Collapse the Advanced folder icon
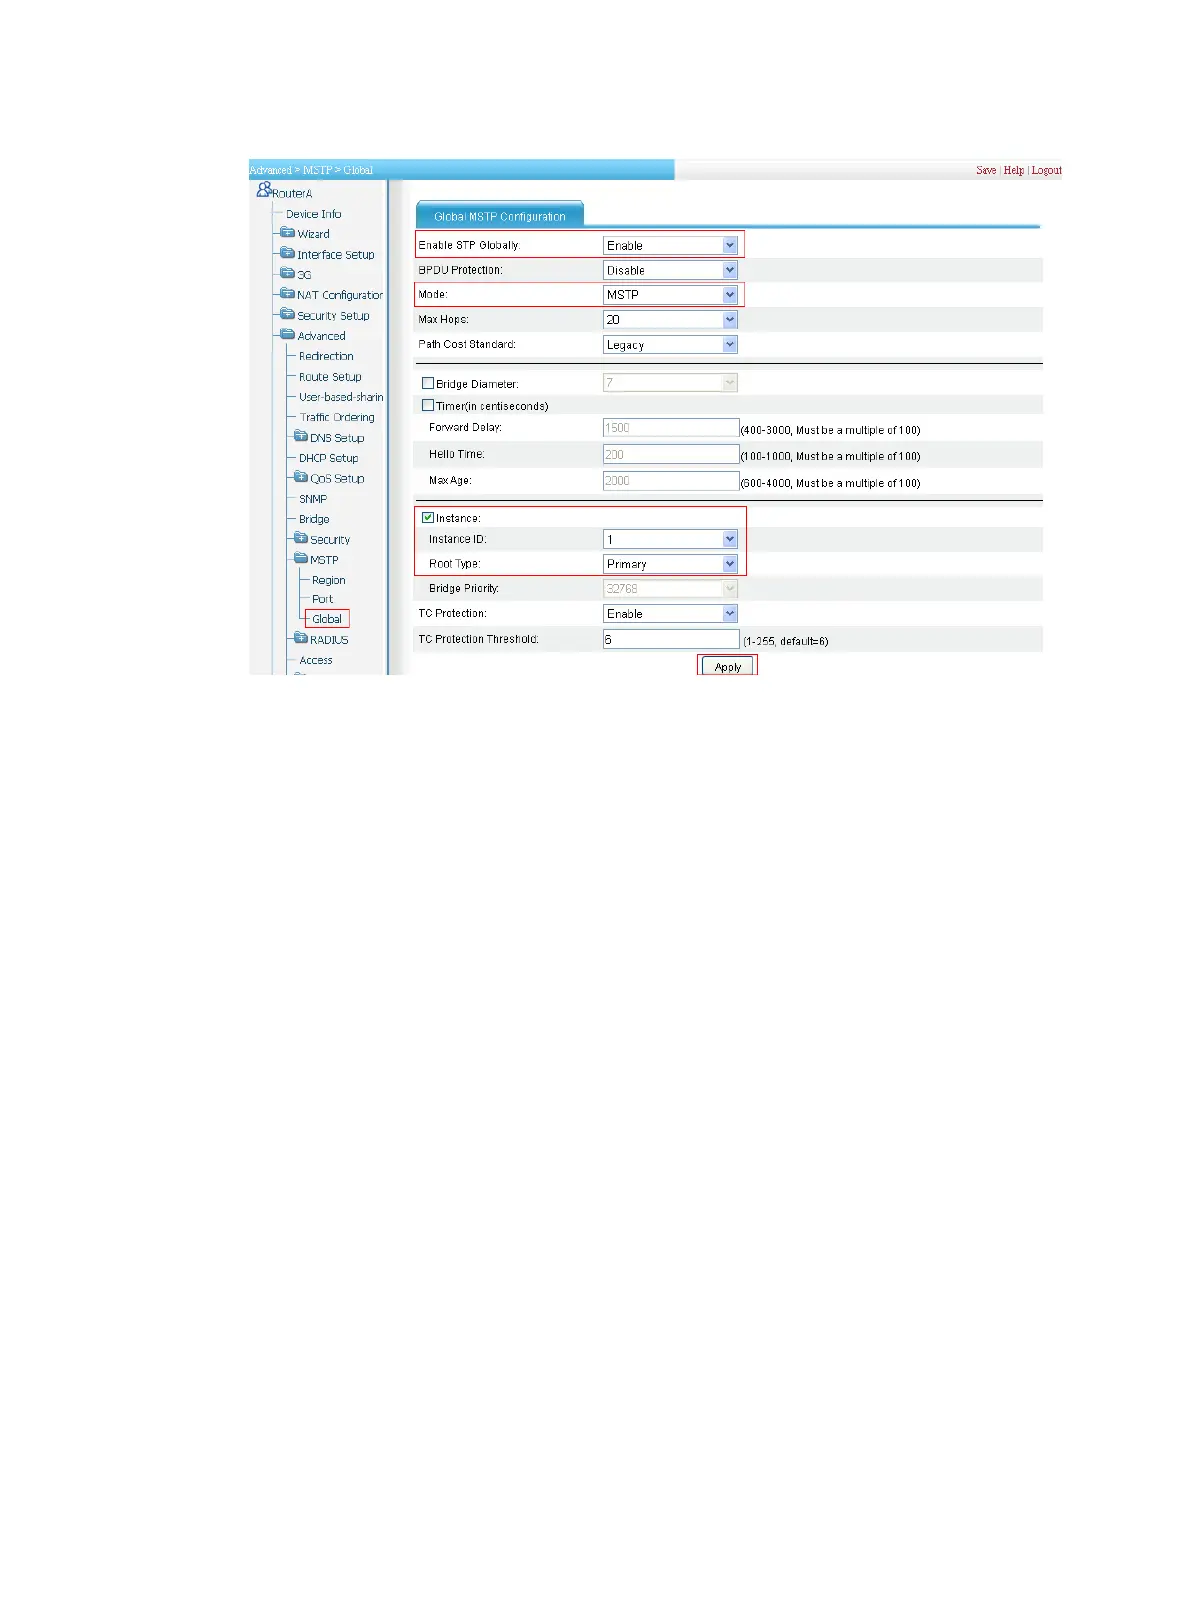 (x=288, y=335)
